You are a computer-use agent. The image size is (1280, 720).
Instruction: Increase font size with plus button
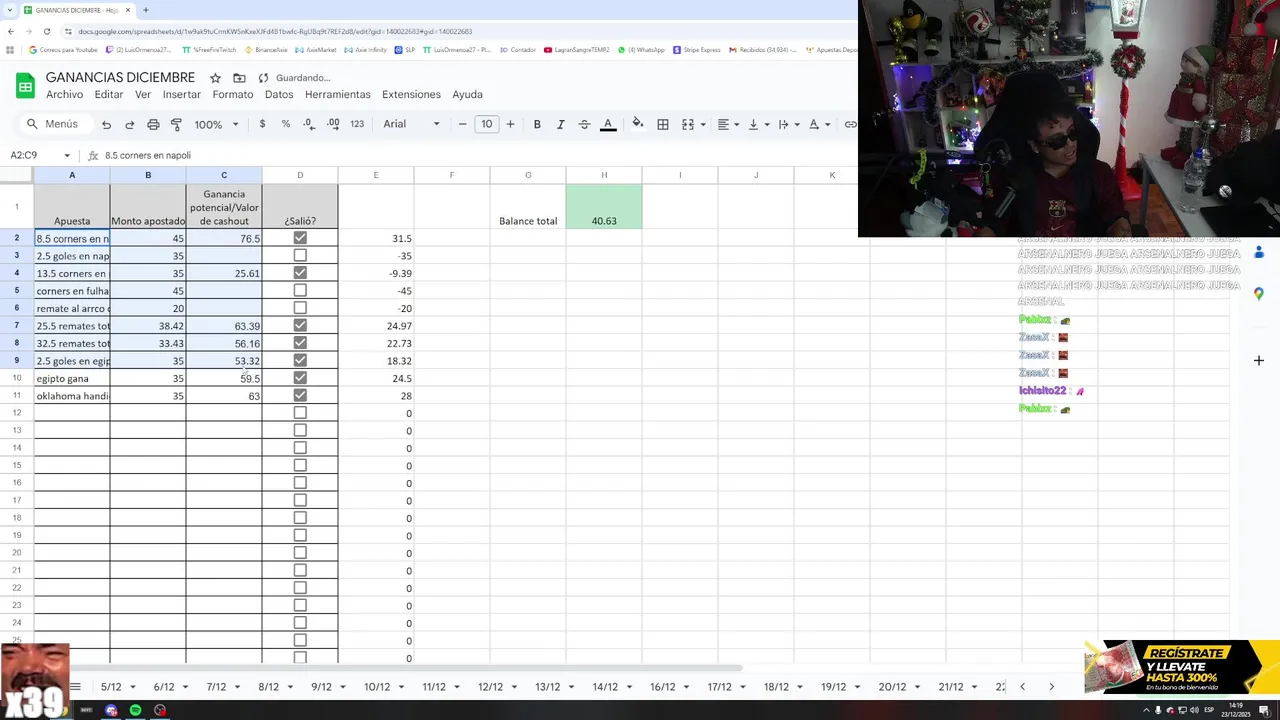pyautogui.click(x=510, y=124)
